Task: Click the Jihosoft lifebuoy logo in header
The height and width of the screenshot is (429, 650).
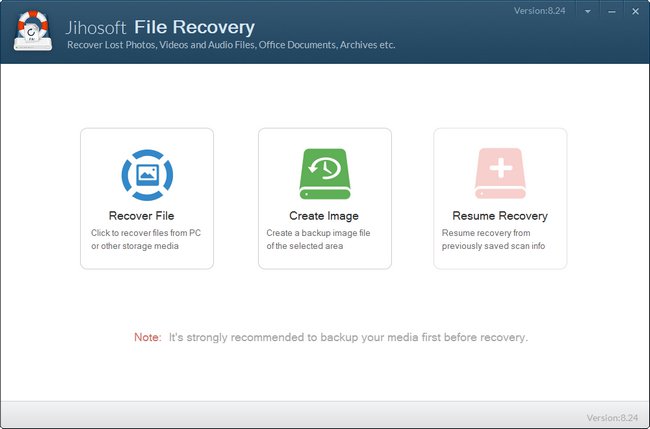Action: [33, 31]
